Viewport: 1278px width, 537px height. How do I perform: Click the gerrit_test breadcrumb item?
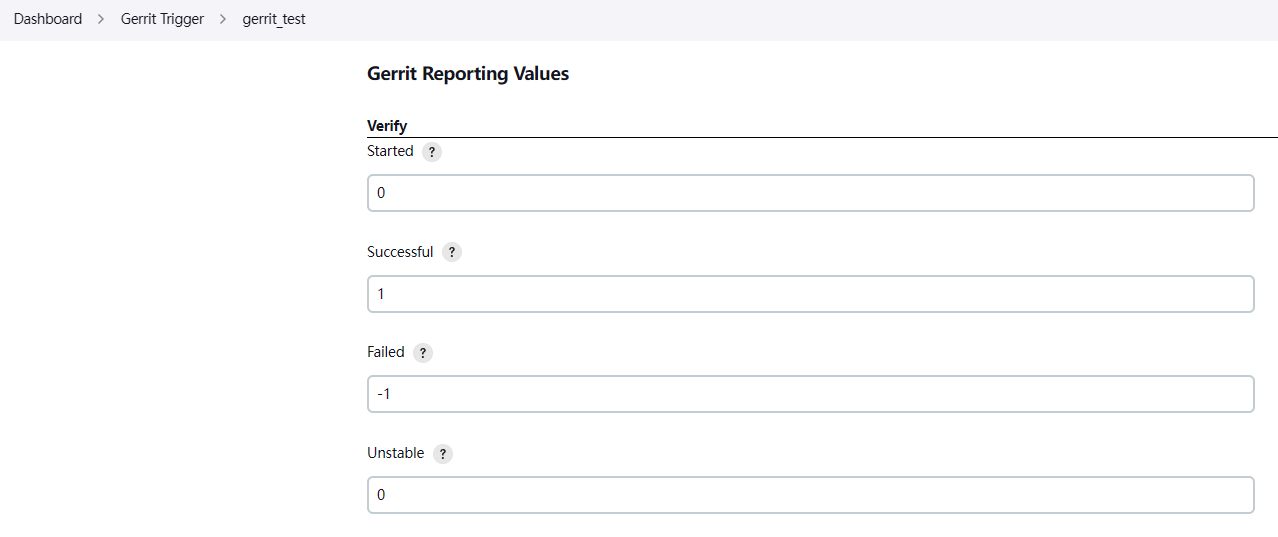coord(274,19)
